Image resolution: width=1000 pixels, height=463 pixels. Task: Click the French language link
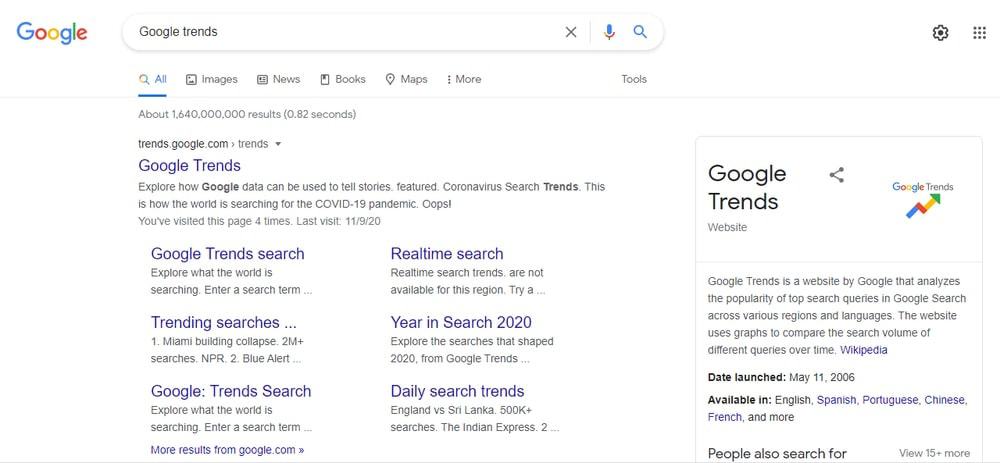[724, 417]
